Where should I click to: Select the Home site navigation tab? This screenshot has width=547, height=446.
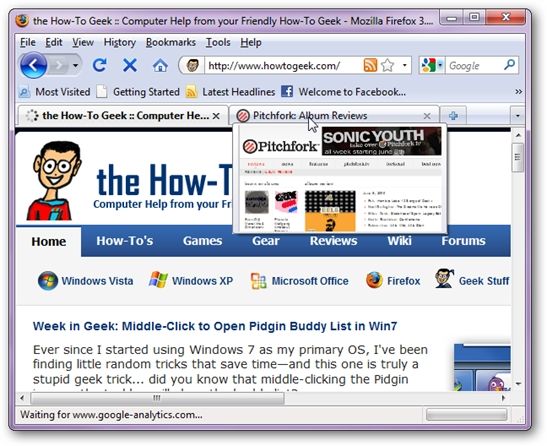48,241
